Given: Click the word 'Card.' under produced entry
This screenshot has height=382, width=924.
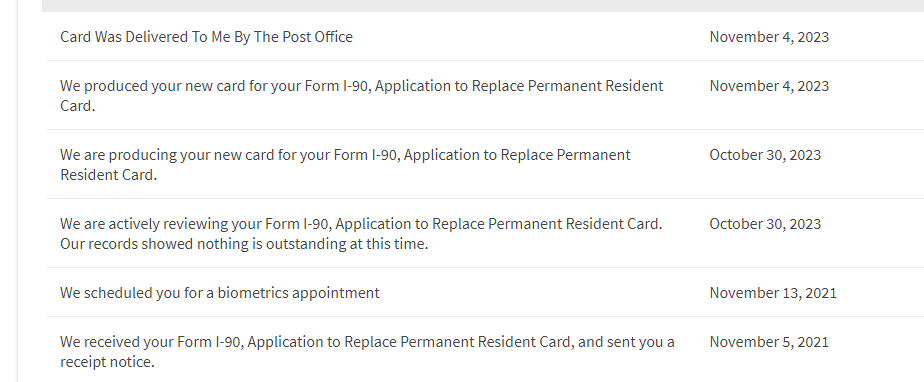Looking at the screenshot, I should pyautogui.click(x=77, y=106).
